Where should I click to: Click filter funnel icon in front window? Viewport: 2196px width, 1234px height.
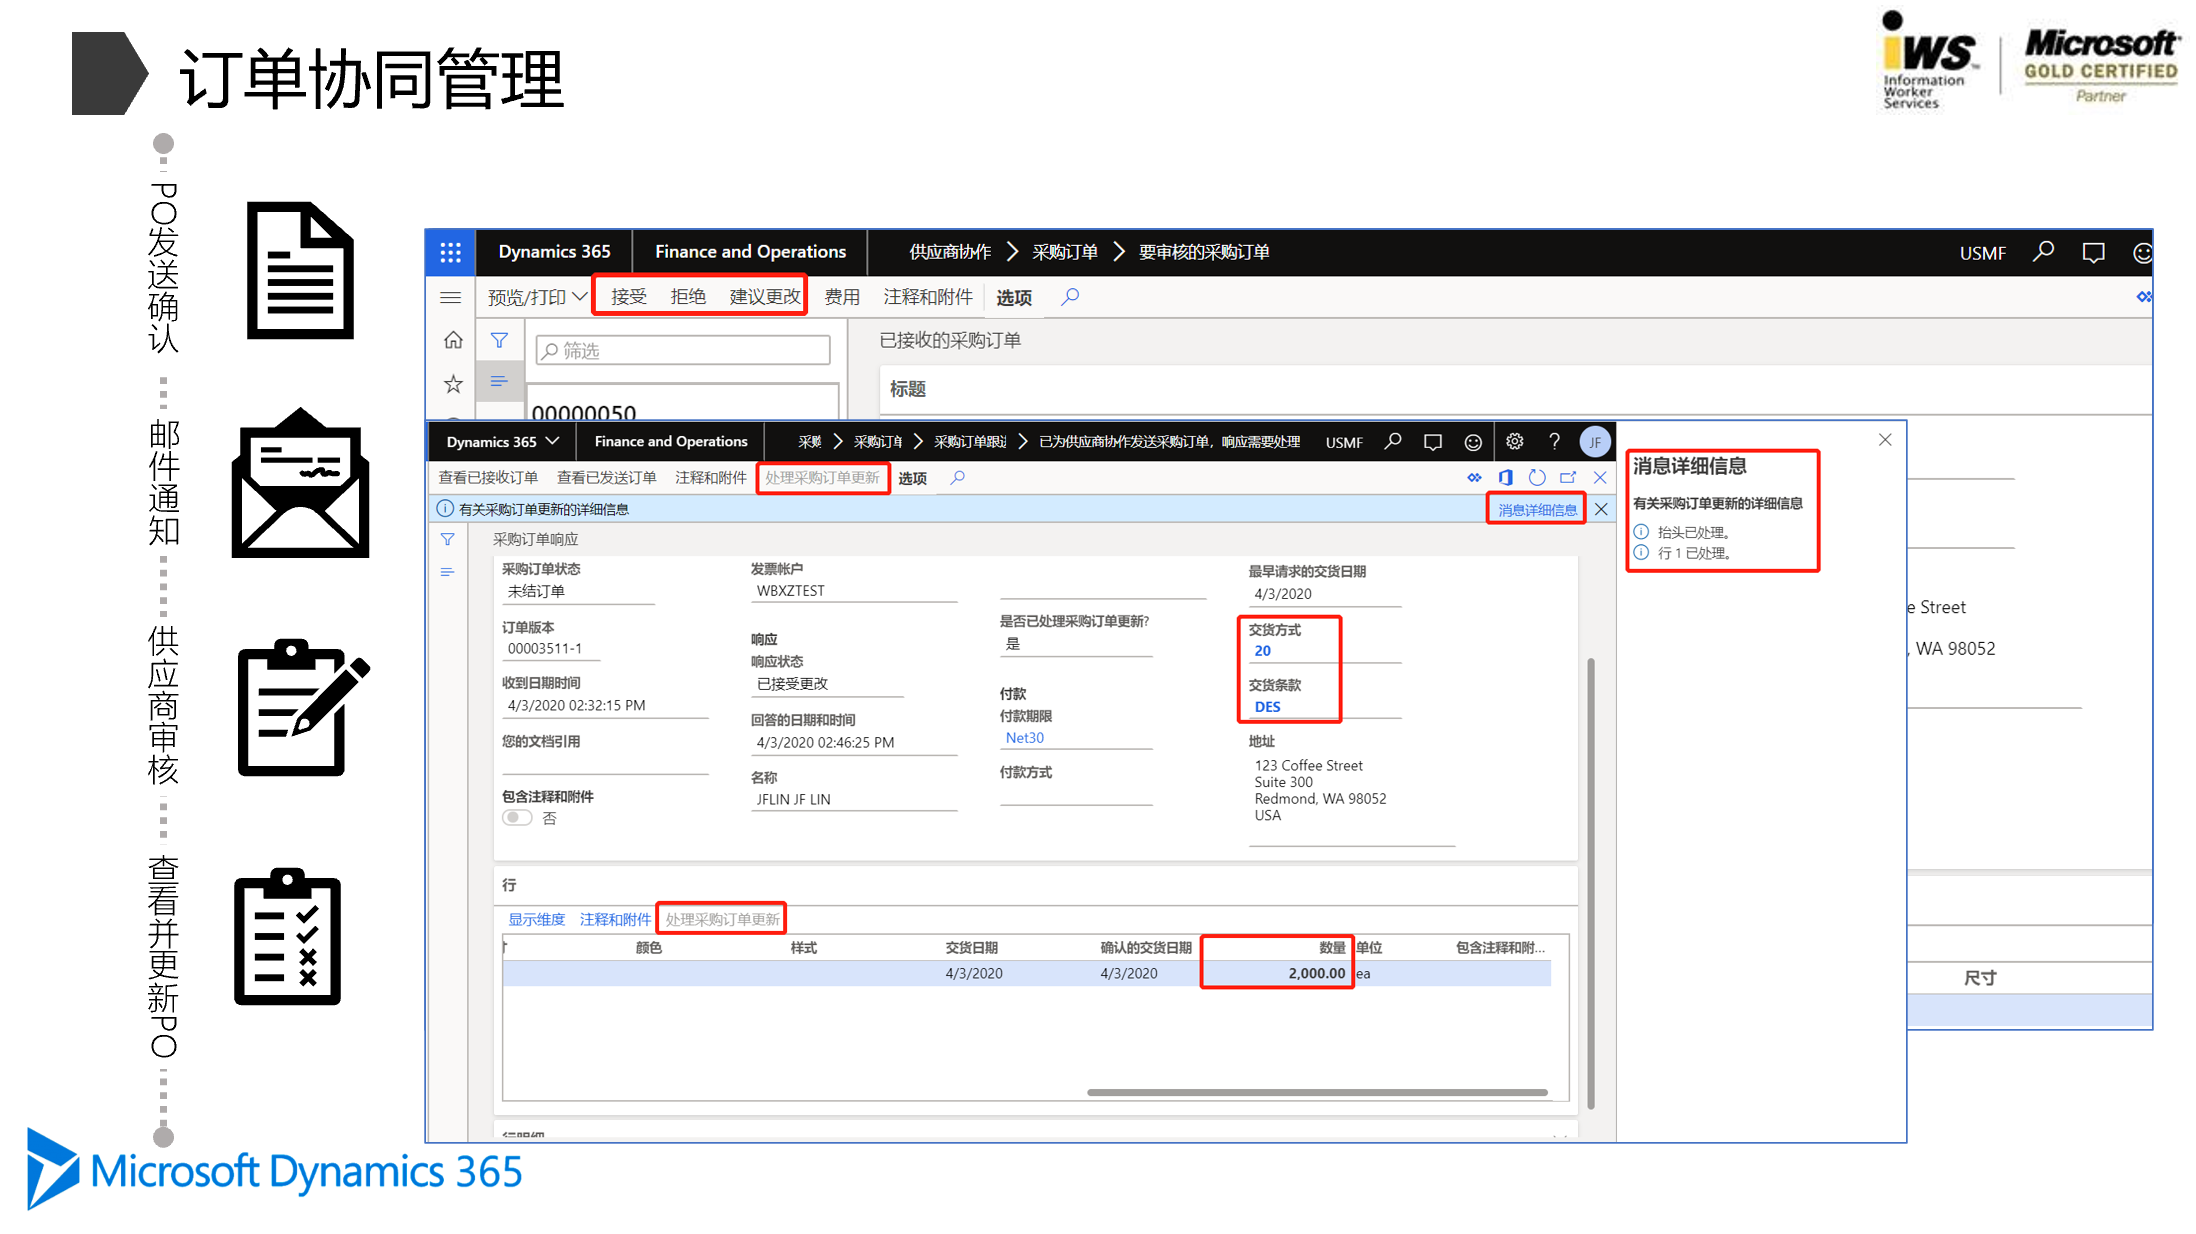click(448, 539)
